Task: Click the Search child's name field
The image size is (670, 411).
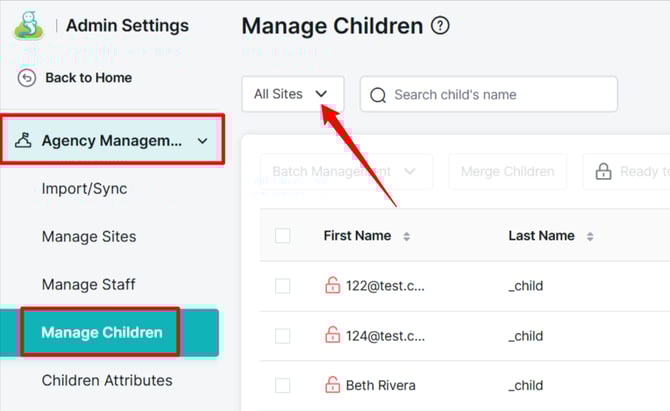Action: pos(500,95)
